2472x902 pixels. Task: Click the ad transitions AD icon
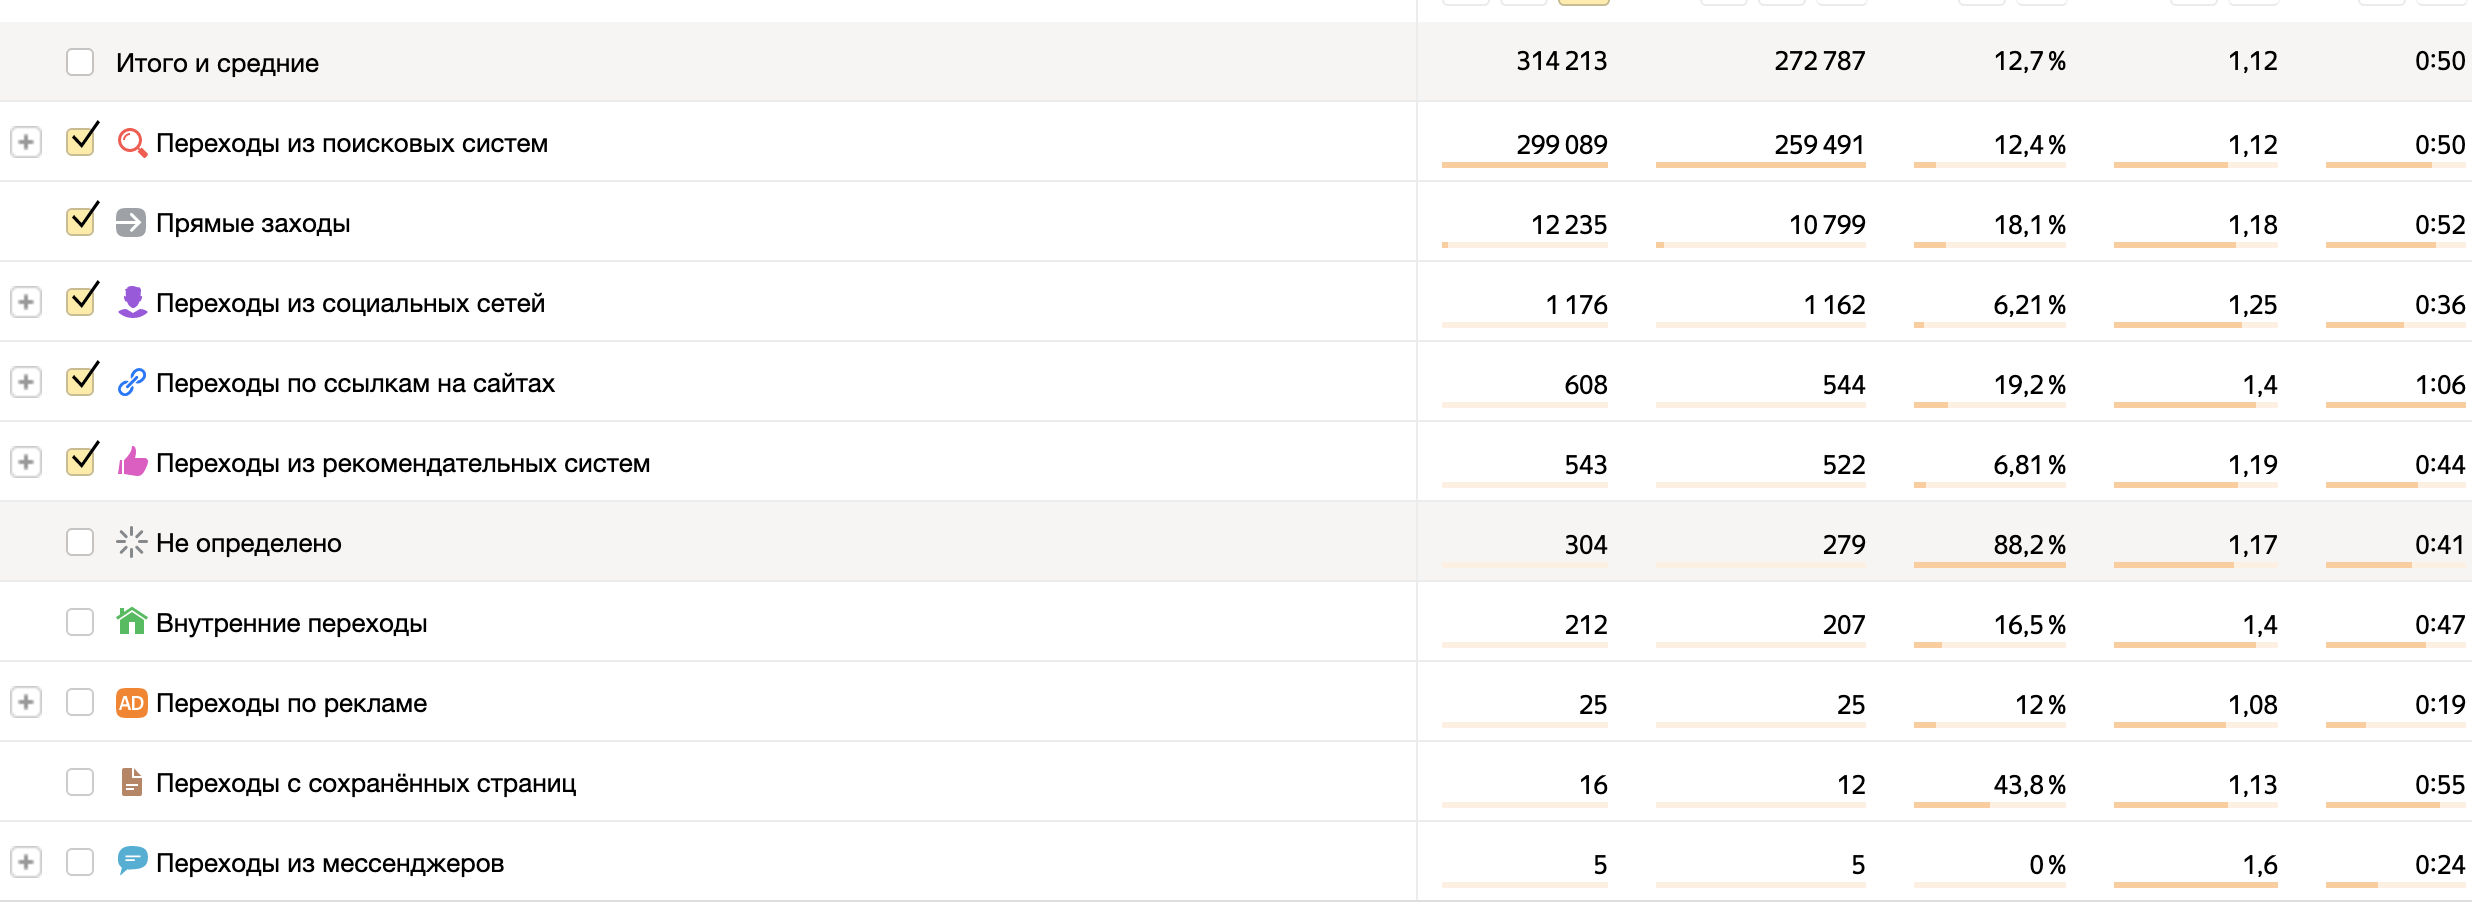[131, 702]
